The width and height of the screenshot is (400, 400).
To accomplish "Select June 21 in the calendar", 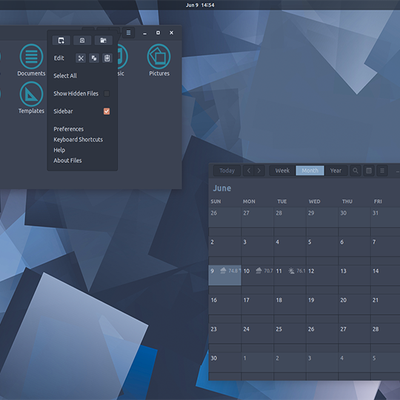I will click(x=386, y=304).
